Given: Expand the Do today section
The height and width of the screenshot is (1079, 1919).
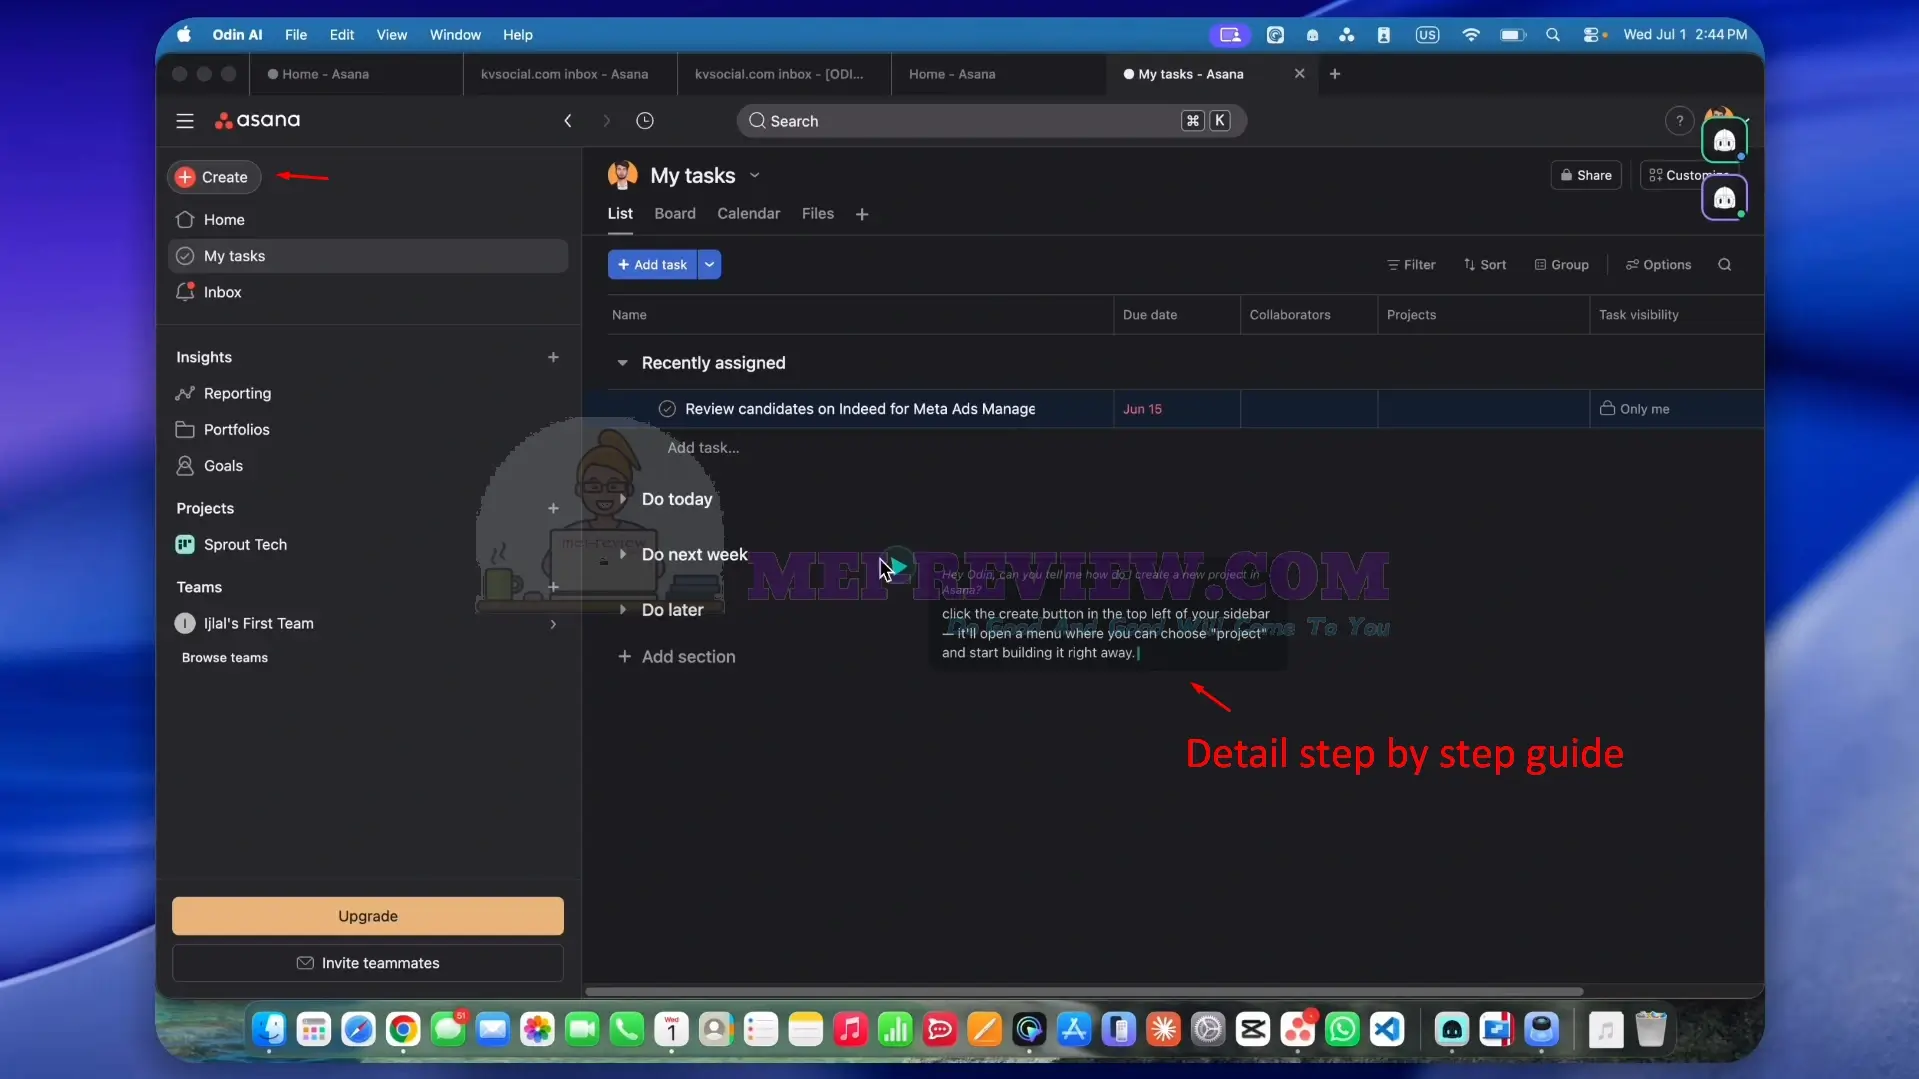Looking at the screenshot, I should point(622,499).
